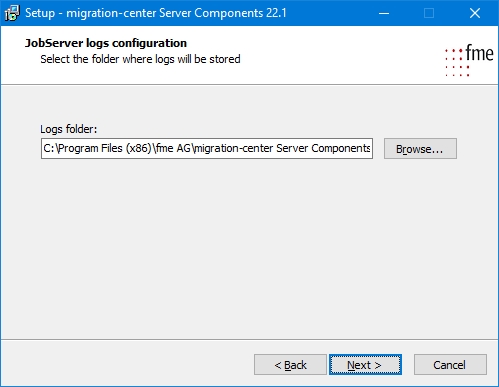The width and height of the screenshot is (499, 387).
Task: Click the setup installer icon in title bar
Action: 12,13
